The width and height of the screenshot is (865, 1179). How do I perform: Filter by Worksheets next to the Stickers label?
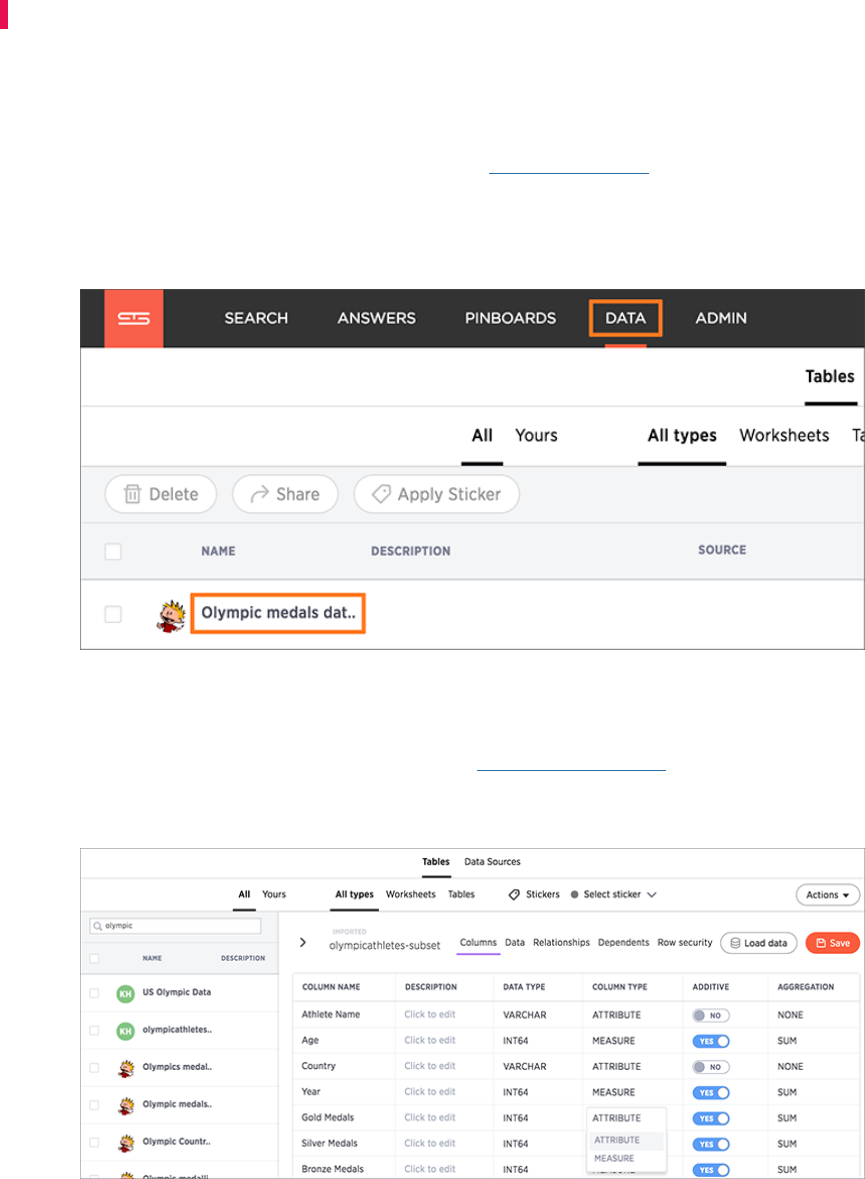411,894
